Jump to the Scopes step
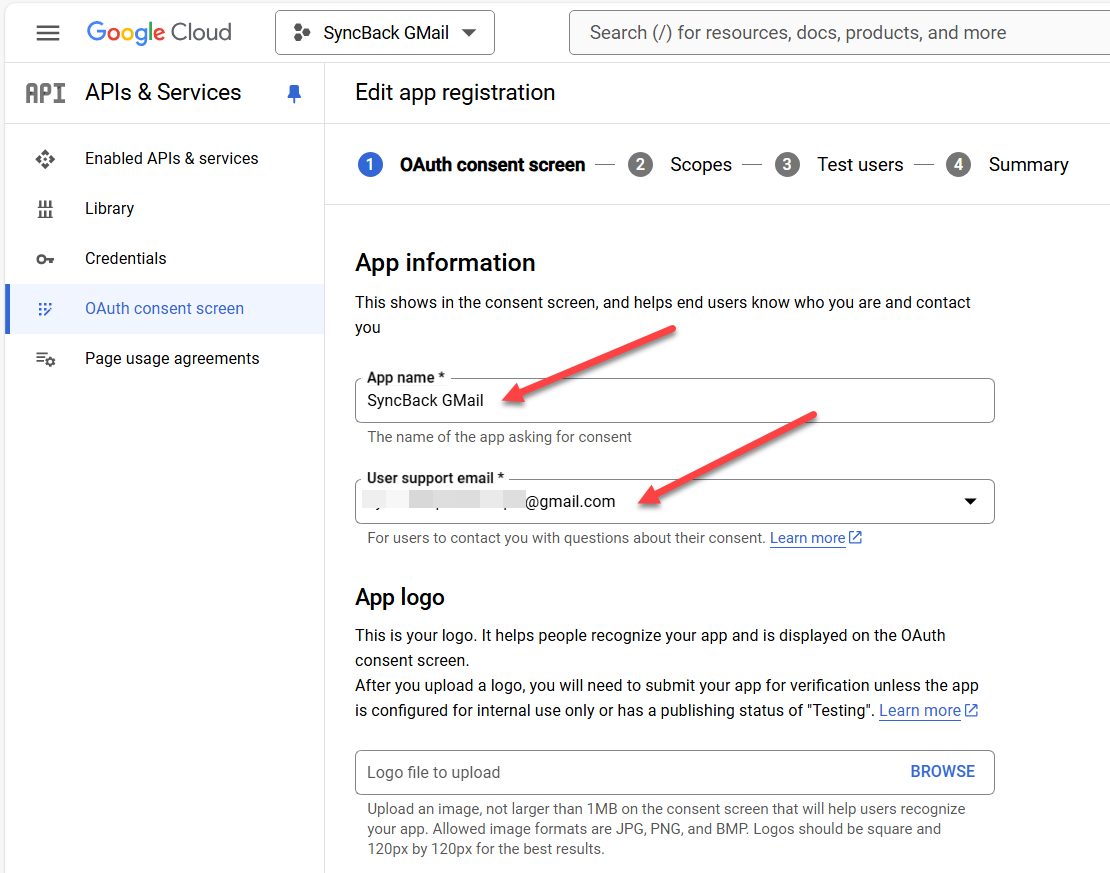Image resolution: width=1110 pixels, height=873 pixels. tap(701, 164)
